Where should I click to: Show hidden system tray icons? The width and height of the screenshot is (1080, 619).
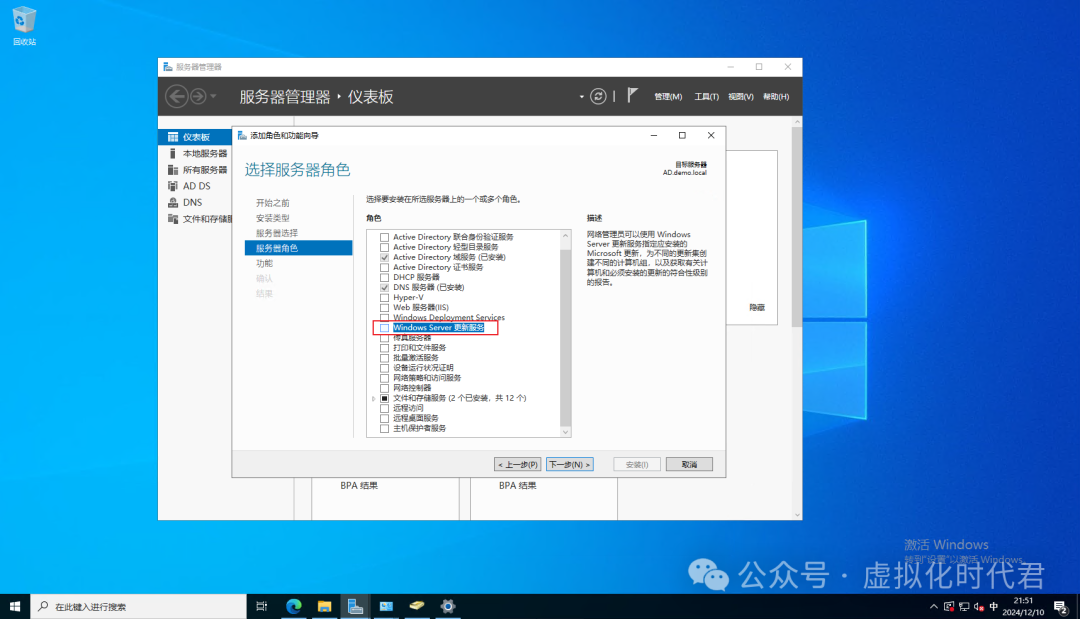click(x=933, y=607)
